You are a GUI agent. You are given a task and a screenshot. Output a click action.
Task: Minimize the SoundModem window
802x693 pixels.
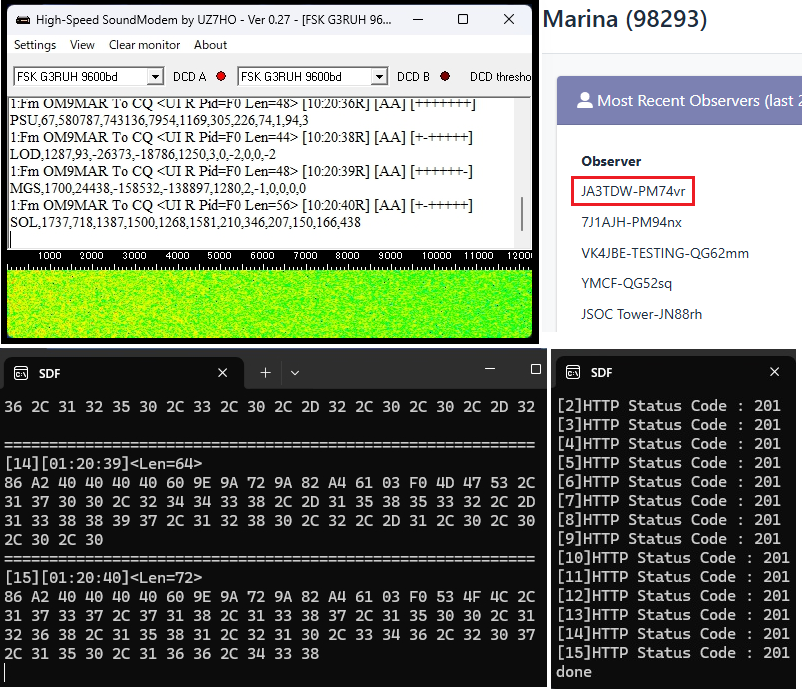tap(418, 19)
